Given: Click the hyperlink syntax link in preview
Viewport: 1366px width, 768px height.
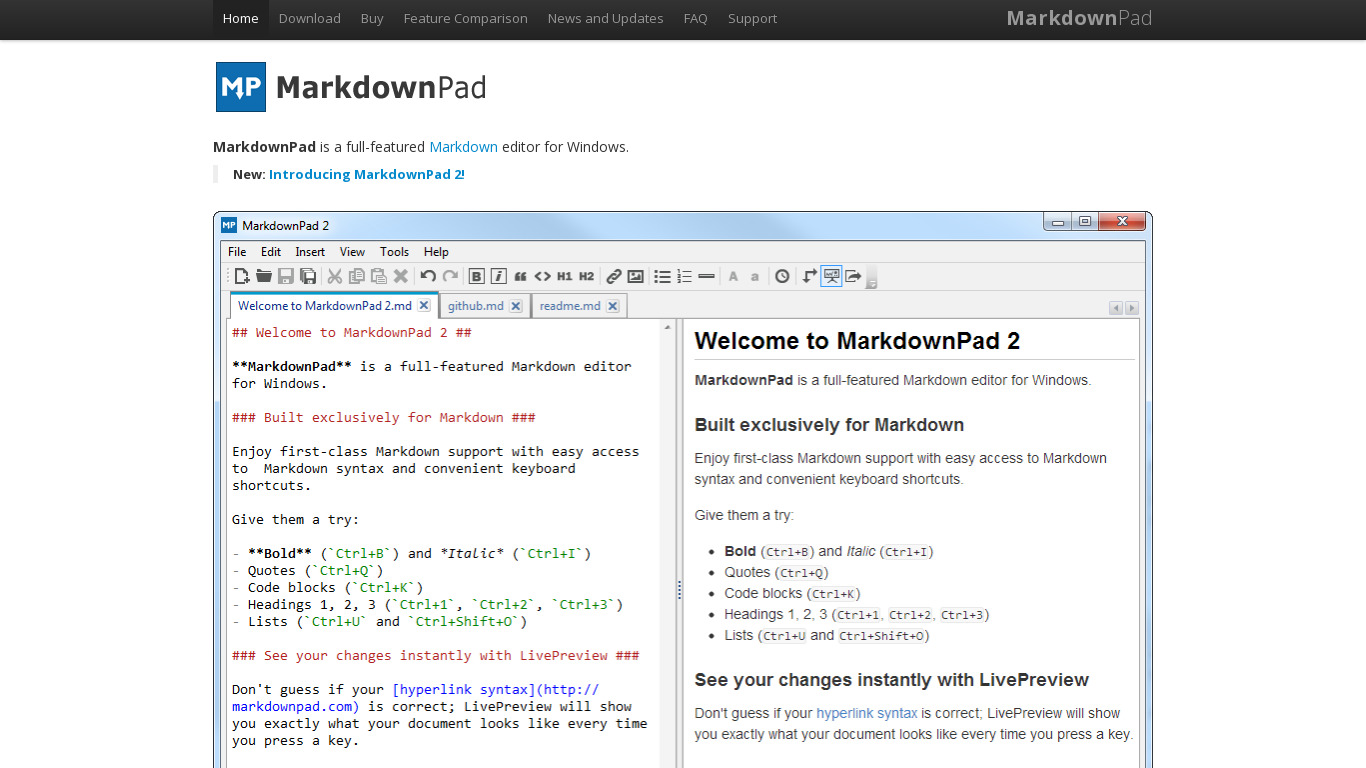Looking at the screenshot, I should [x=867, y=713].
